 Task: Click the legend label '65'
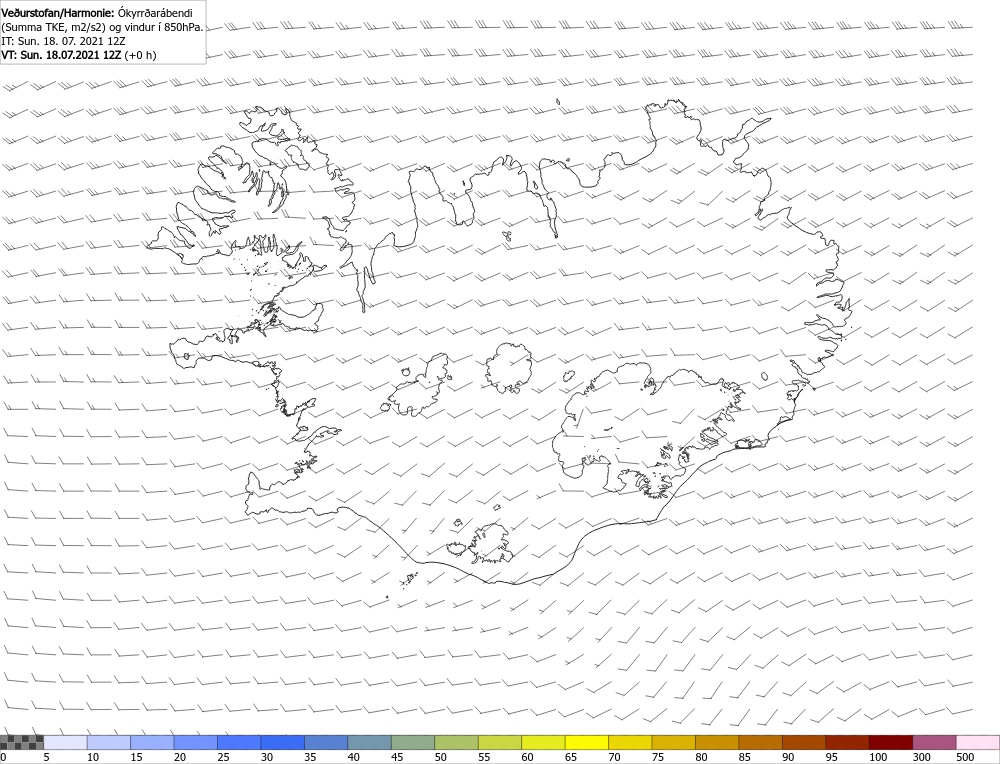pos(571,757)
